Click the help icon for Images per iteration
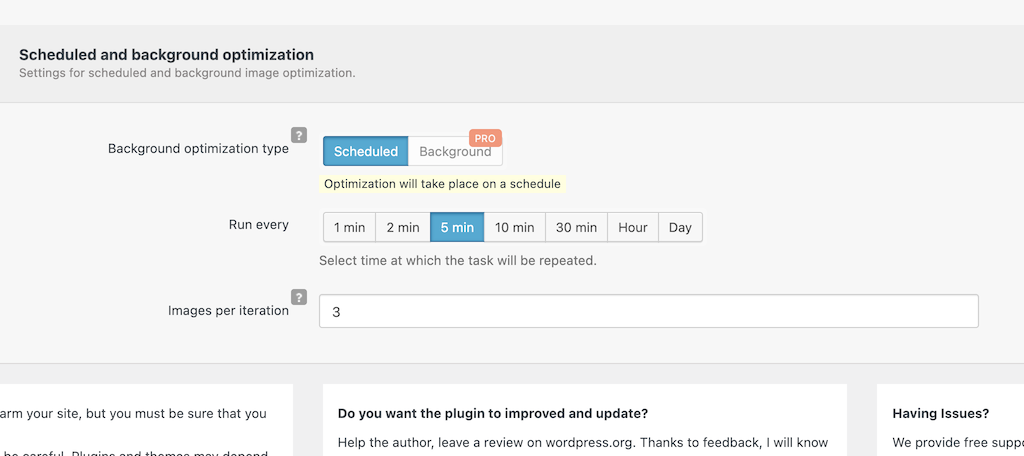The width and height of the screenshot is (1024, 456). click(298, 297)
